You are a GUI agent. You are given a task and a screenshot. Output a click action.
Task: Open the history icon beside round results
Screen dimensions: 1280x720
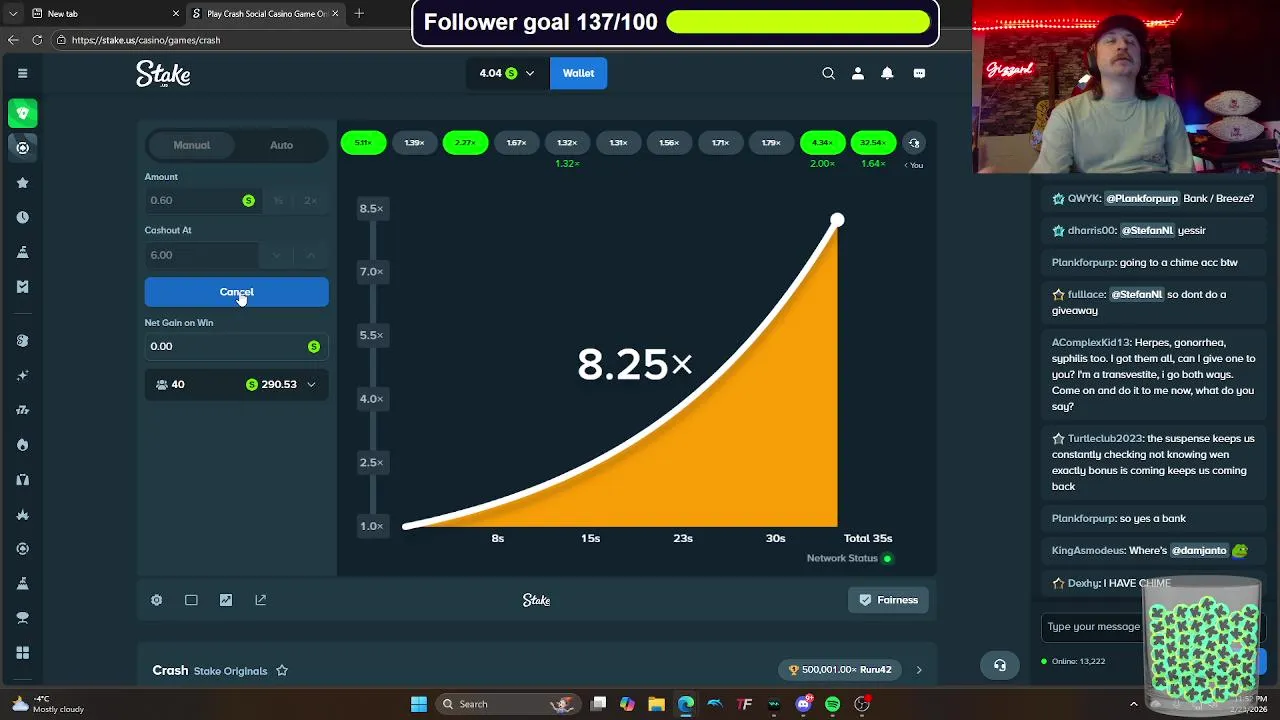[x=914, y=143]
